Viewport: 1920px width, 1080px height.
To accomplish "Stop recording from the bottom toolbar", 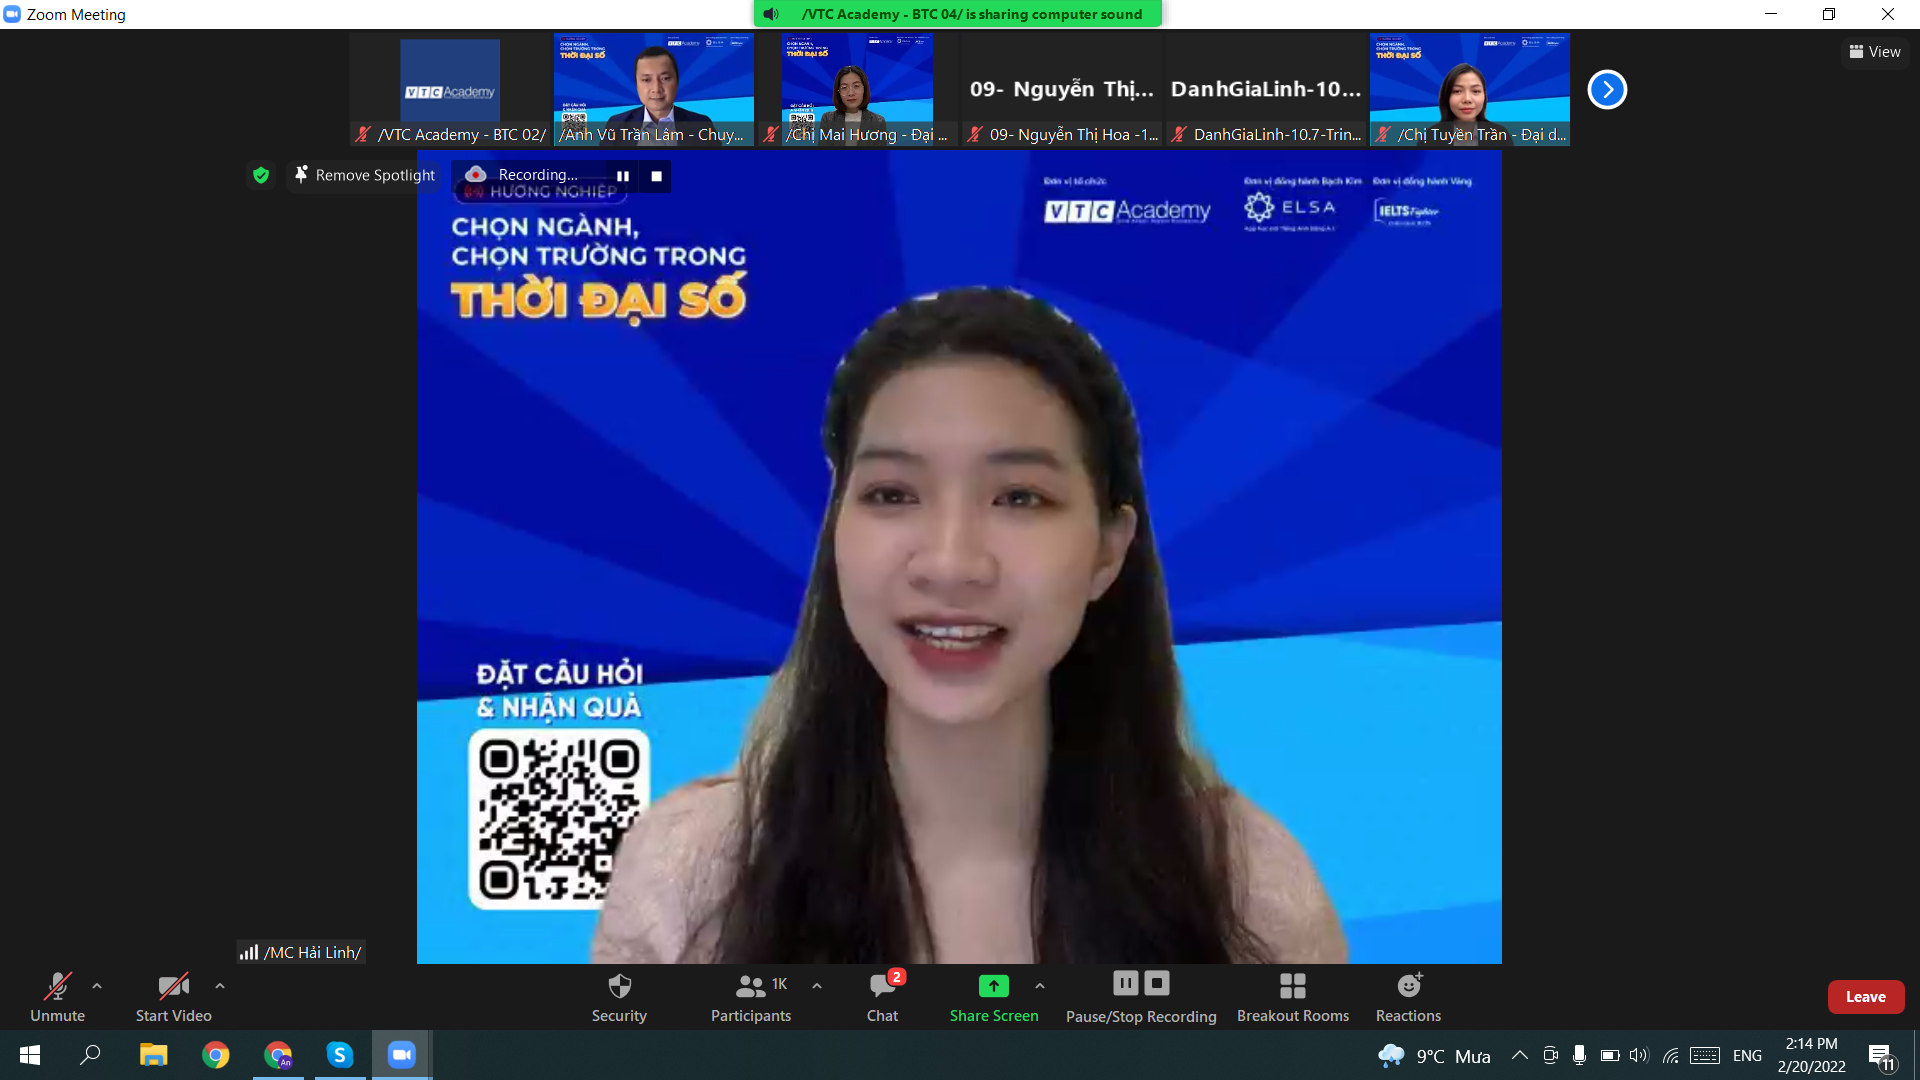I will [1157, 984].
